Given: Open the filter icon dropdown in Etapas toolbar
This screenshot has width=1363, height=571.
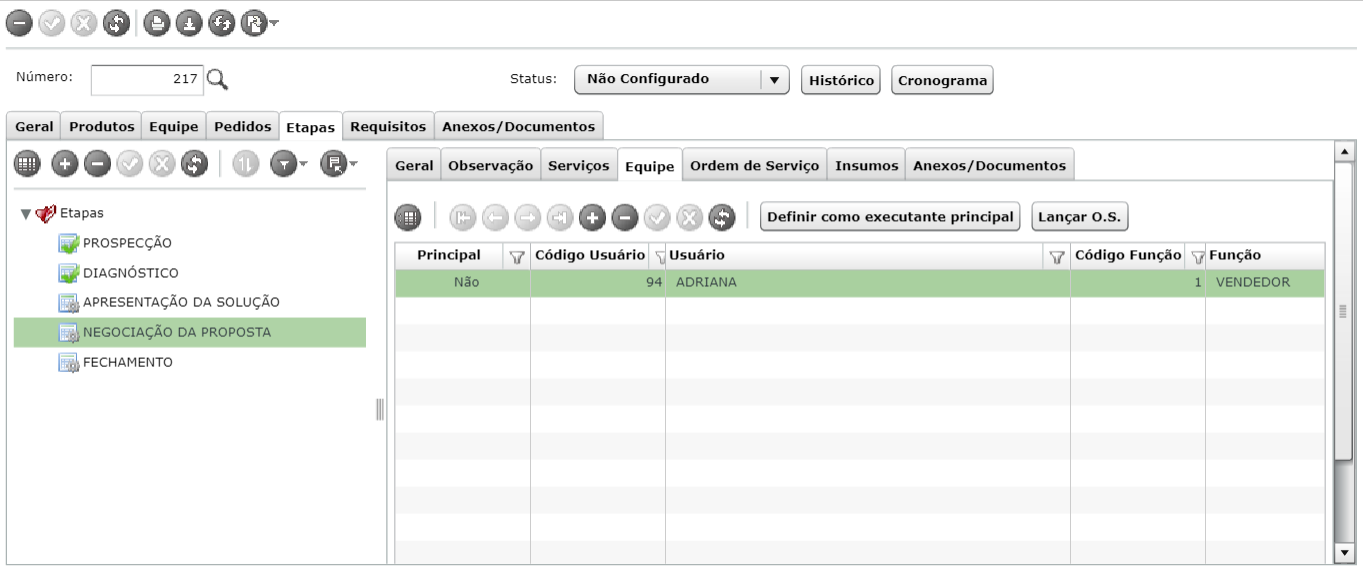Looking at the screenshot, I should tap(290, 164).
